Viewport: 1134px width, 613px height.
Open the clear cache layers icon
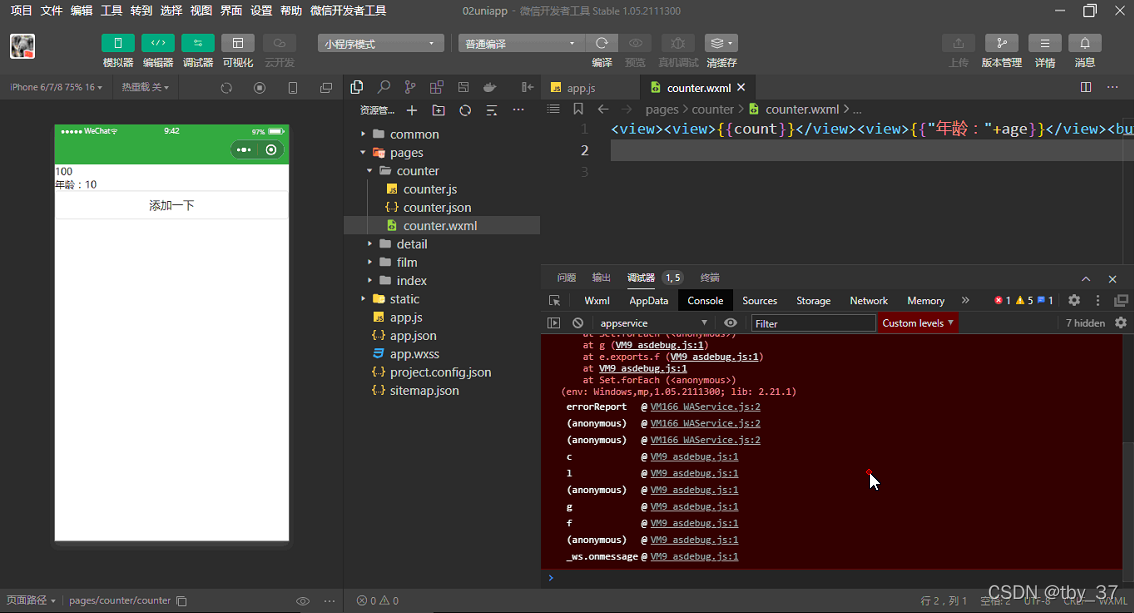click(x=721, y=43)
